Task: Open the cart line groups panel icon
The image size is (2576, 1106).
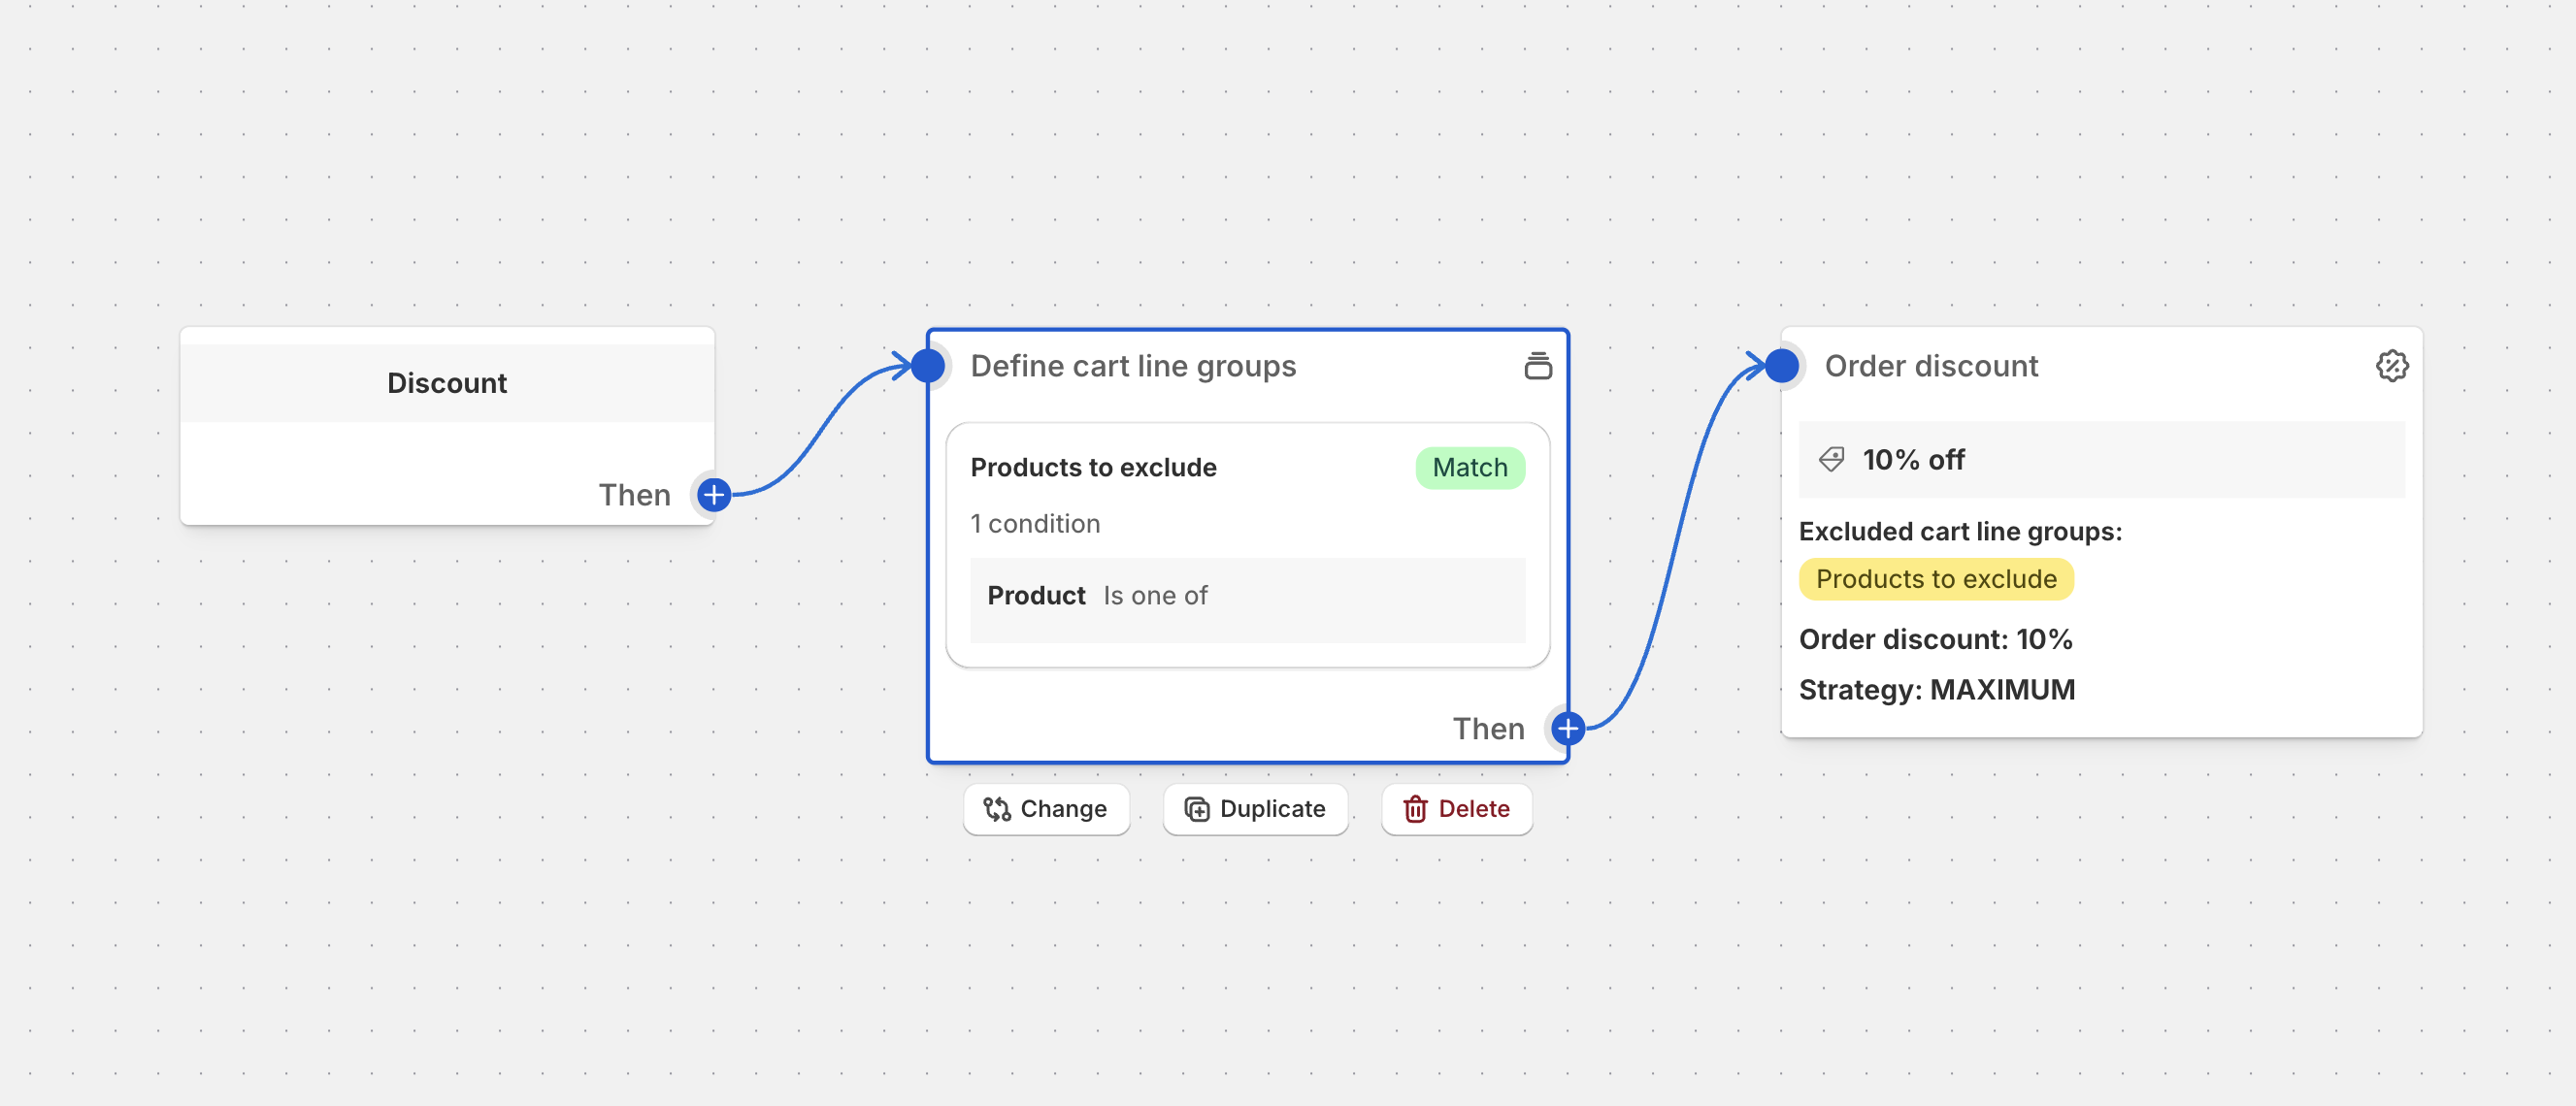Action: pos(1538,366)
